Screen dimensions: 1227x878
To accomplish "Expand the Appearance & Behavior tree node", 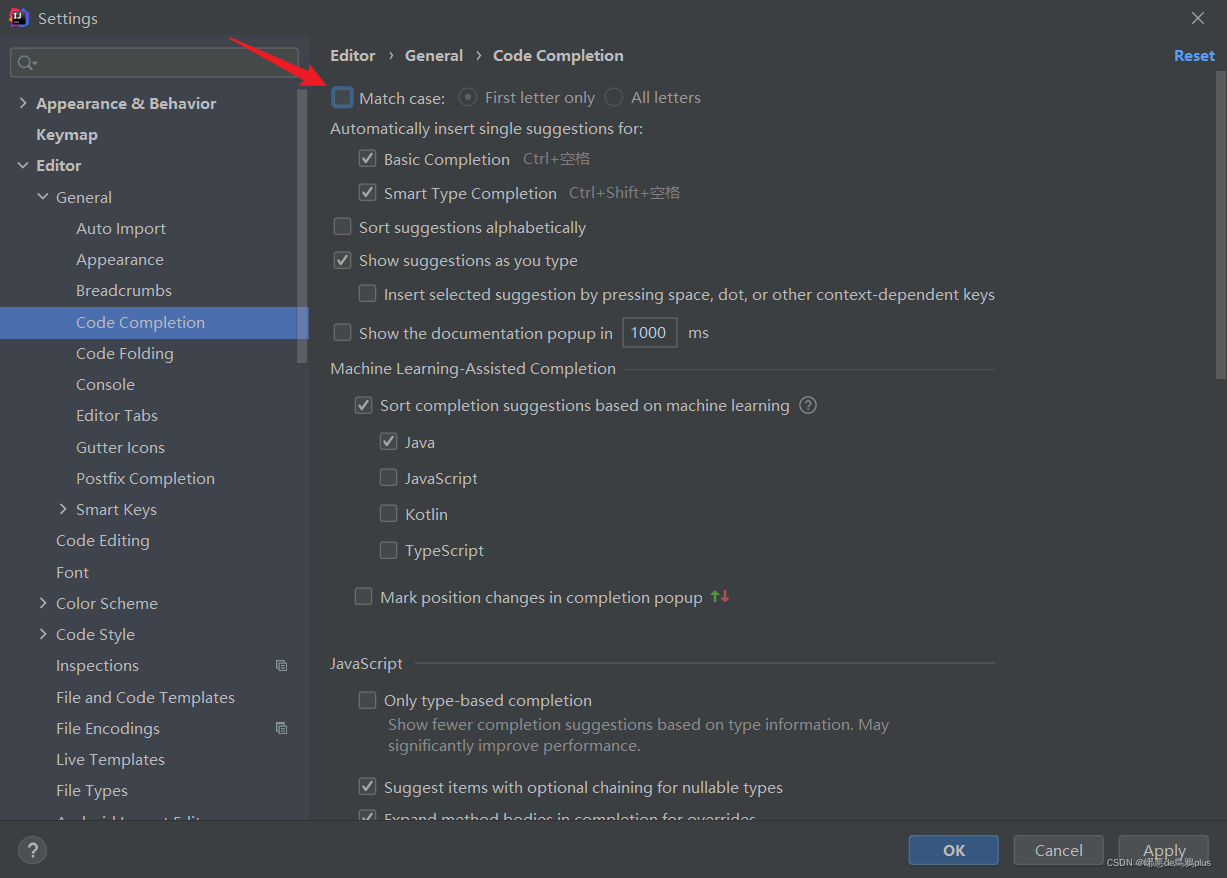I will tap(22, 103).
